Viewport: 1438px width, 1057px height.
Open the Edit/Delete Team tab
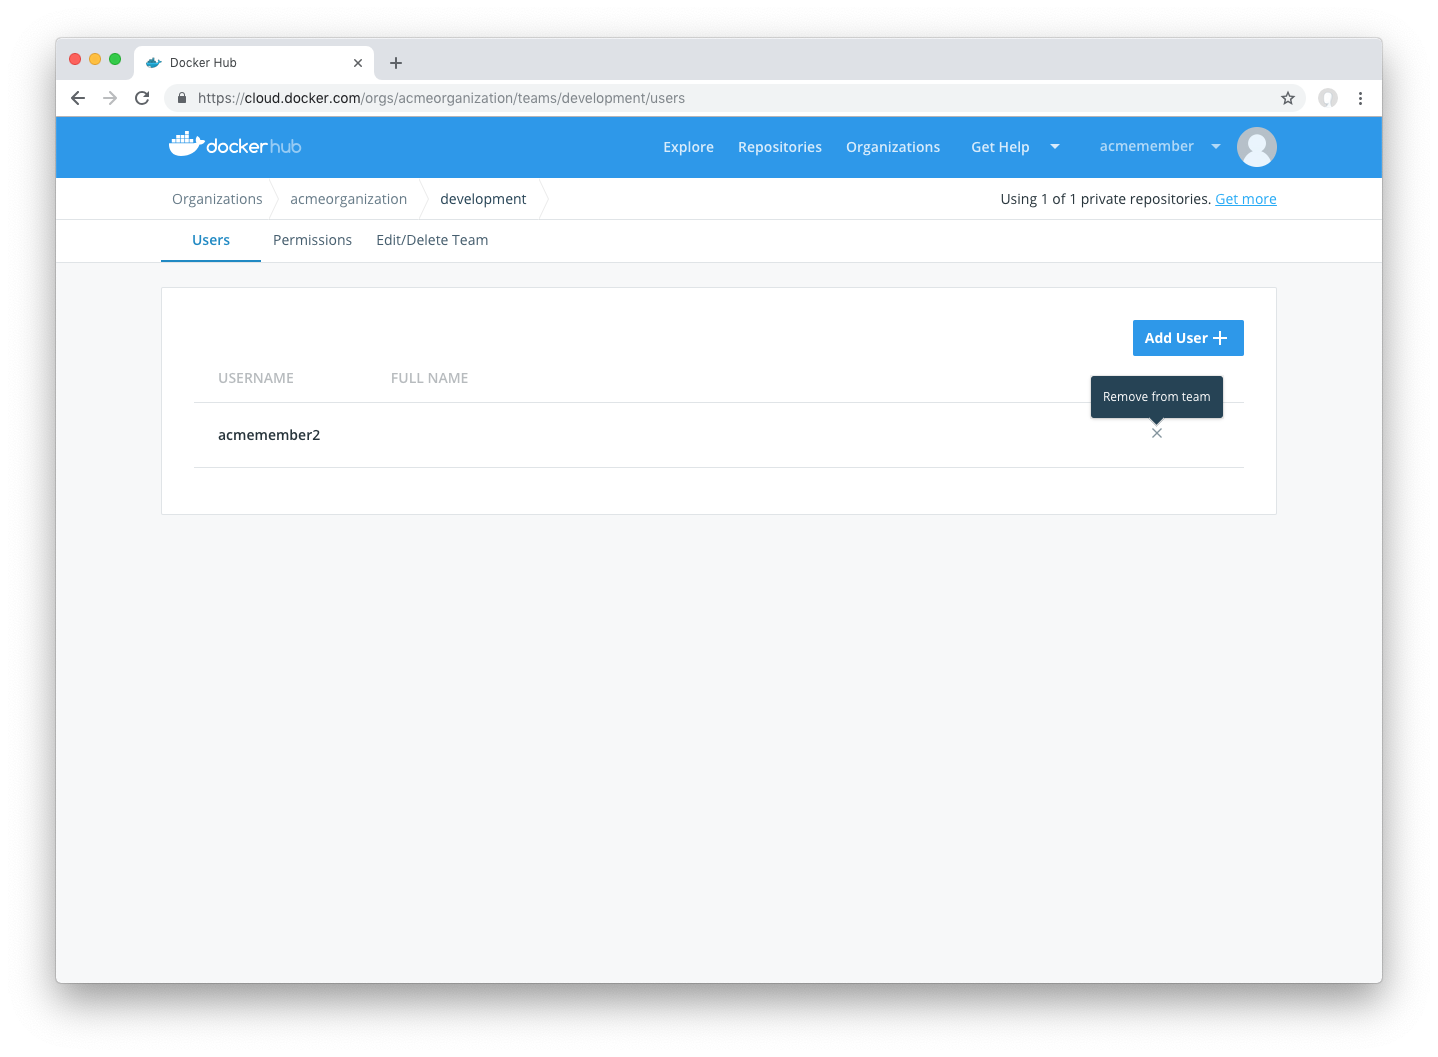click(432, 240)
